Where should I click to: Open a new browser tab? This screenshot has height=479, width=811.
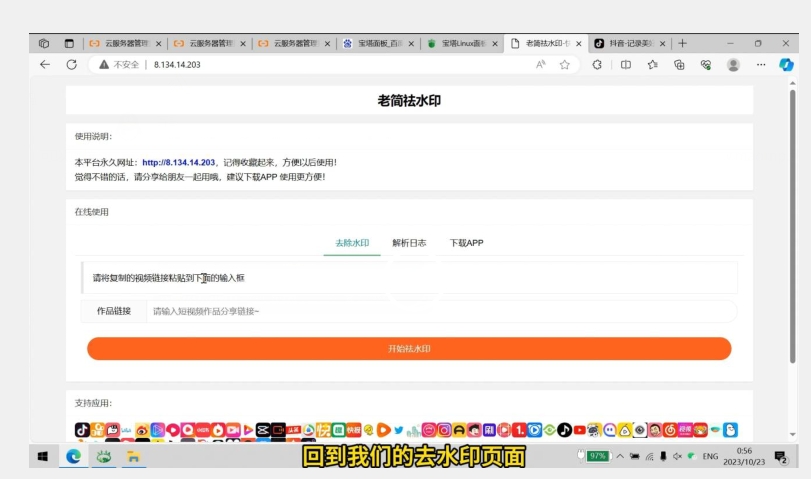(682, 43)
